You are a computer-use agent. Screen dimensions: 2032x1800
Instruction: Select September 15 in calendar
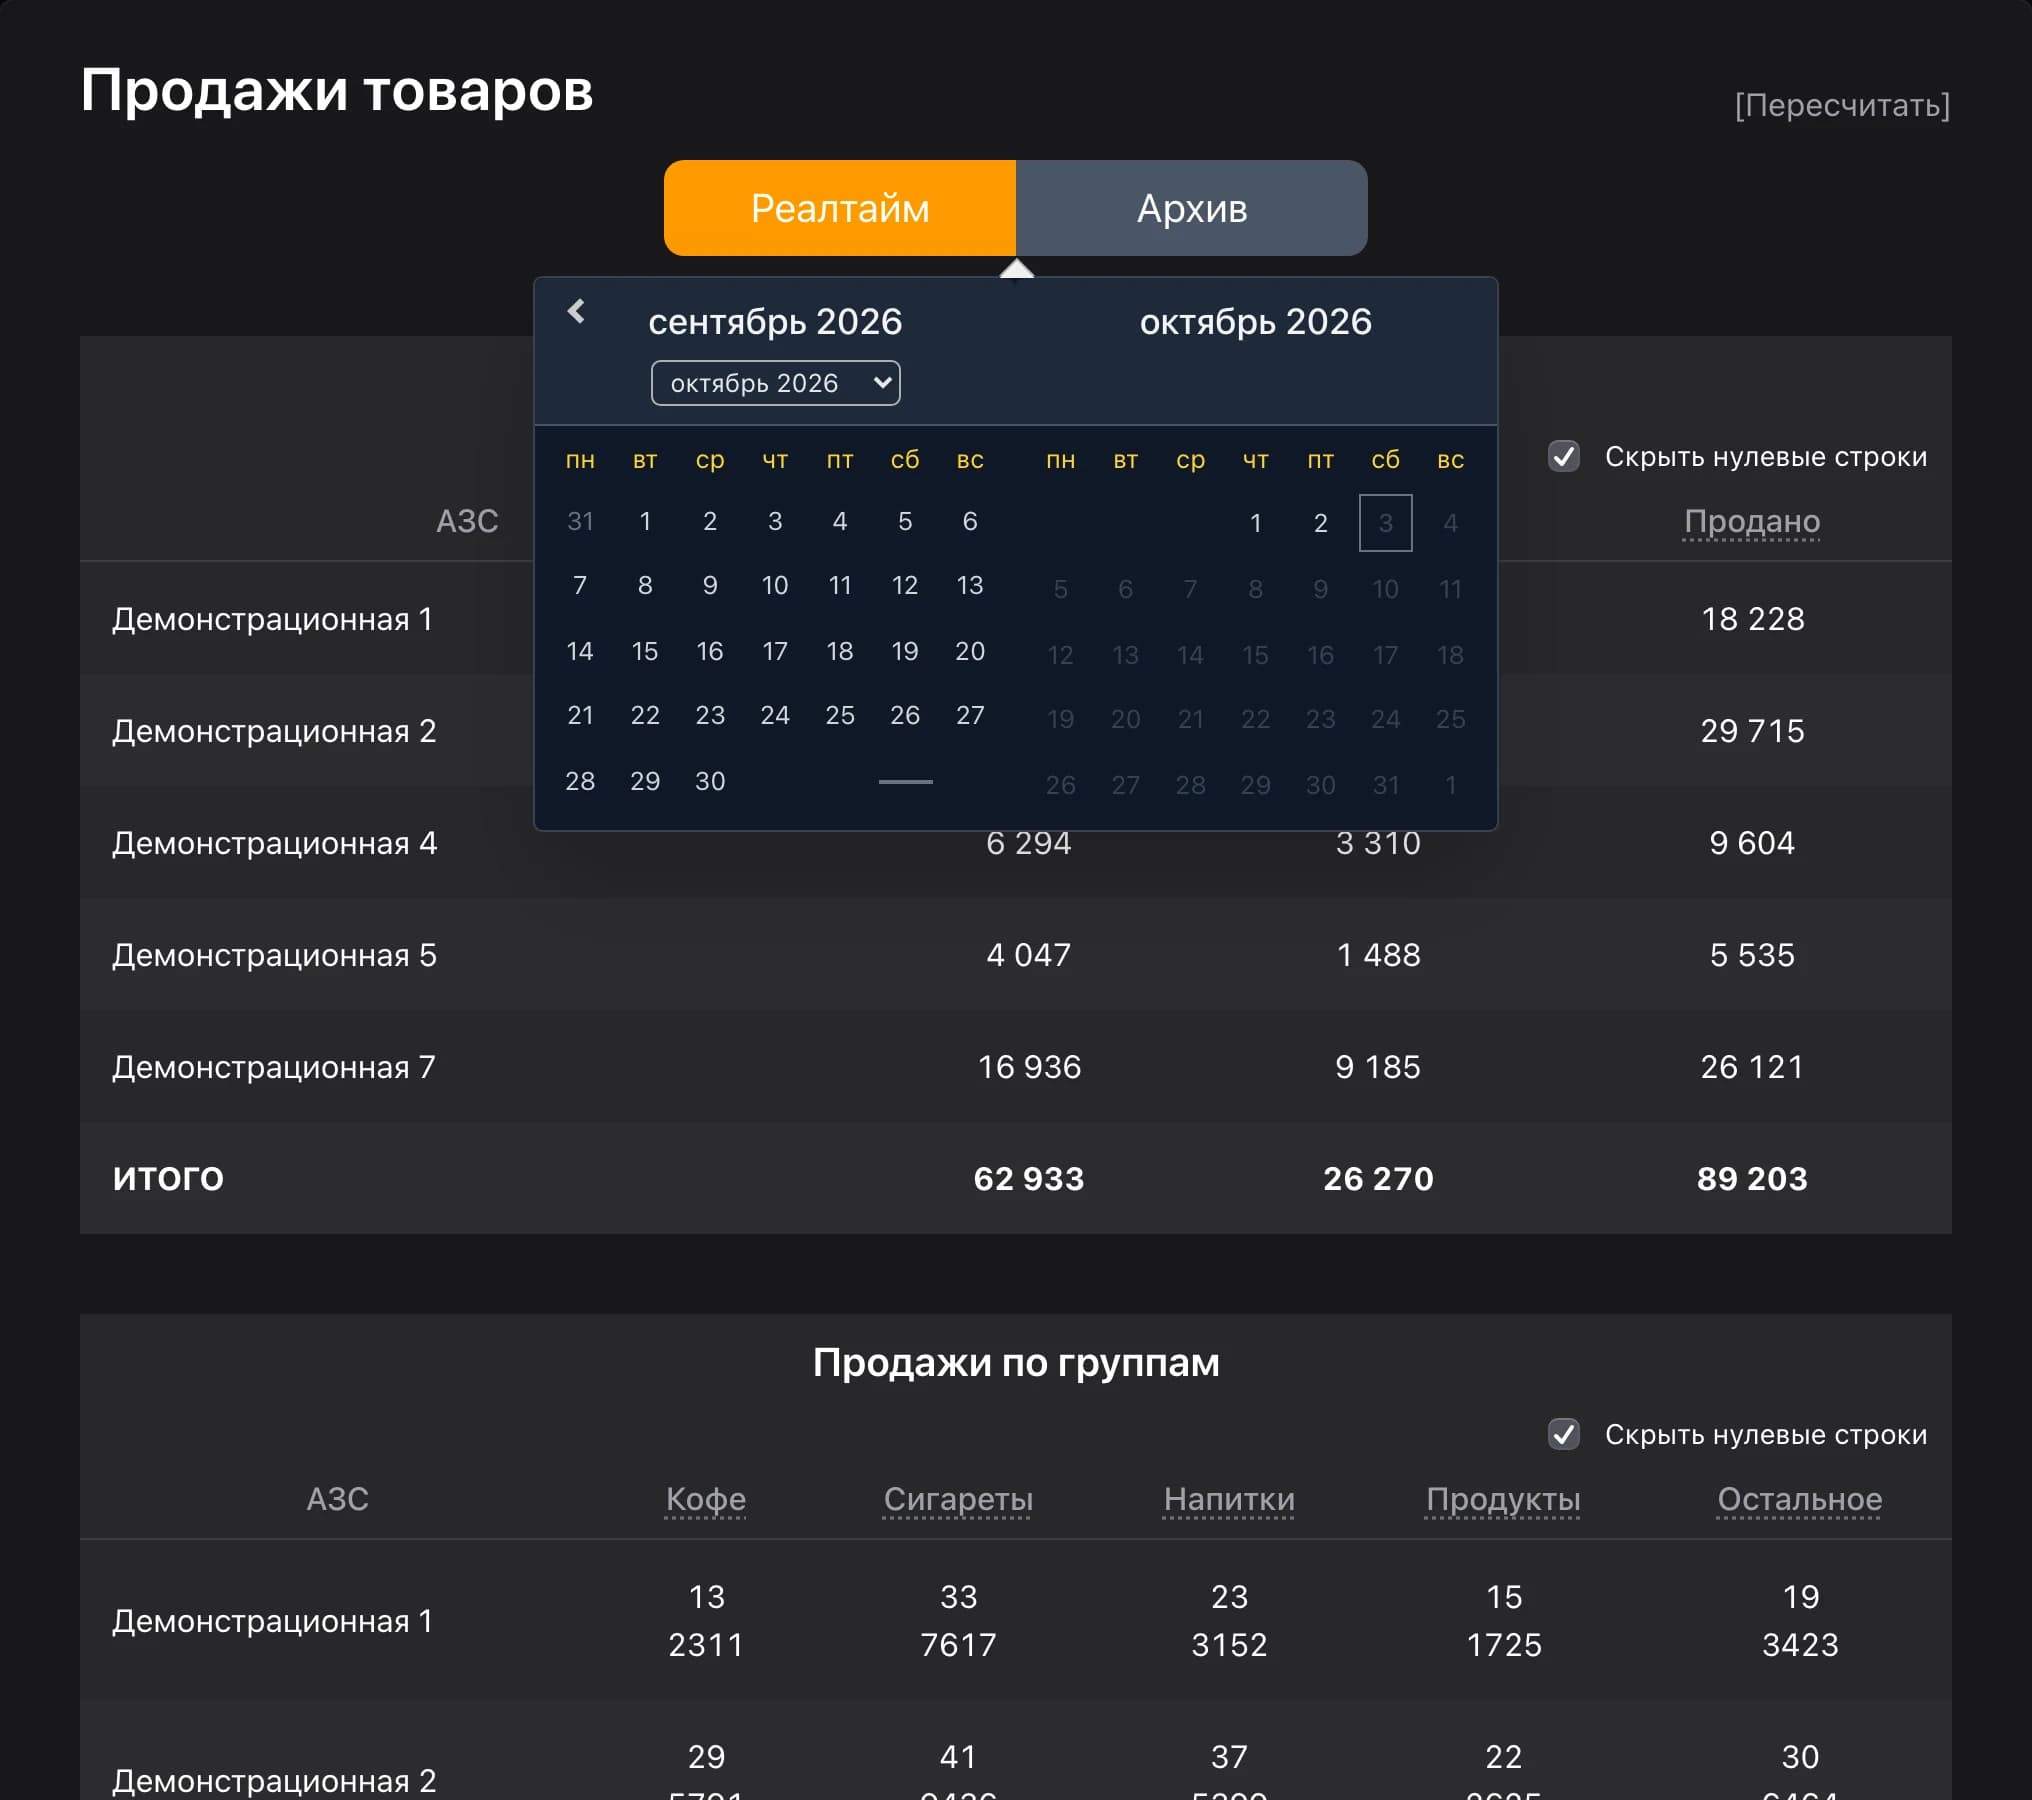point(645,651)
